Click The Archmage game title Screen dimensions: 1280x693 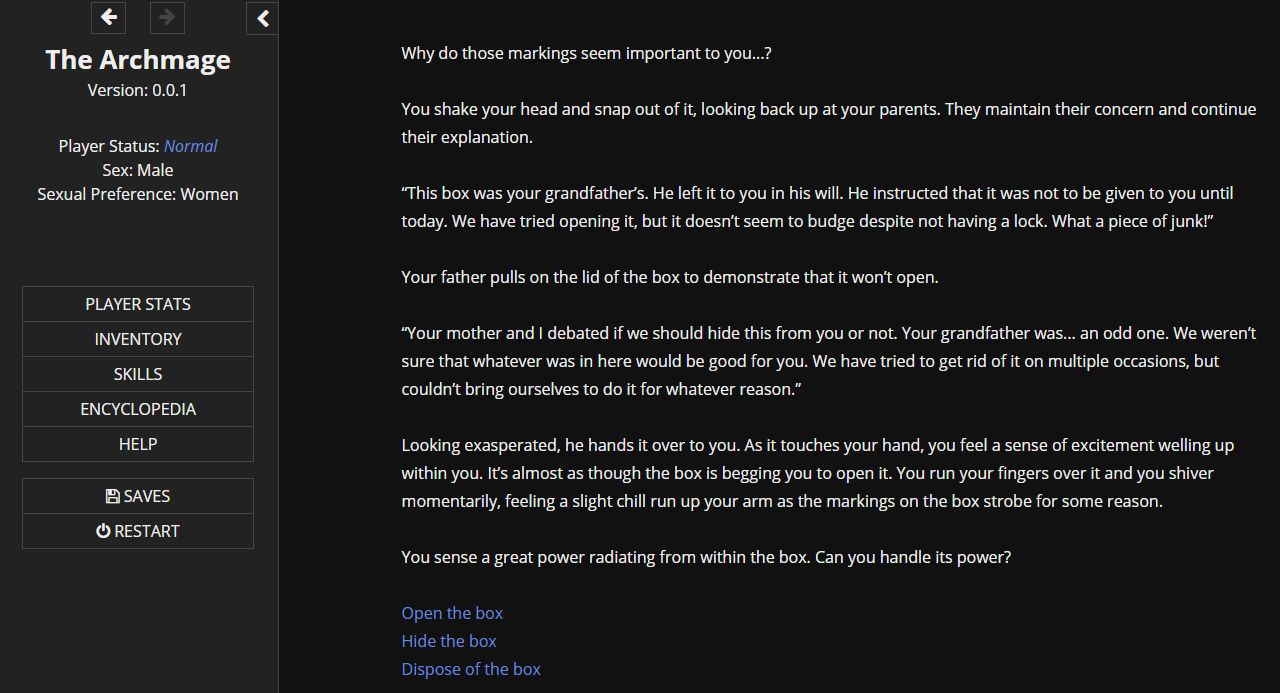138,59
